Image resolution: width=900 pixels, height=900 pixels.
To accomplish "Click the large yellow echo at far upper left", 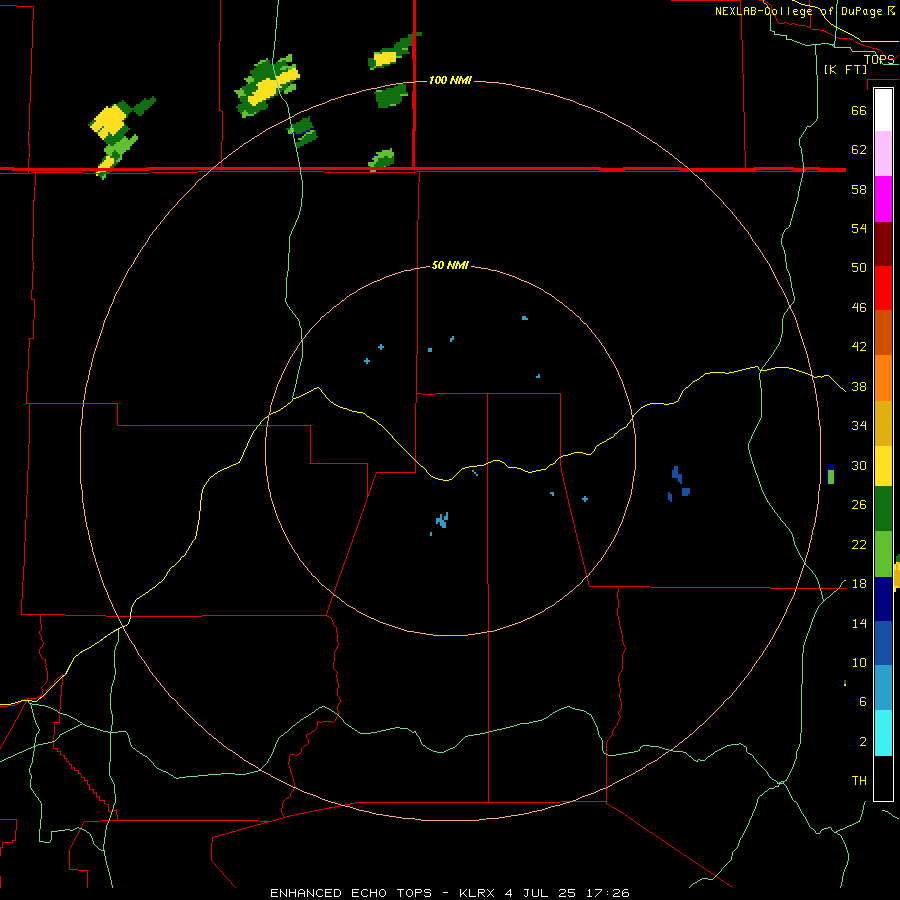I will [x=108, y=122].
